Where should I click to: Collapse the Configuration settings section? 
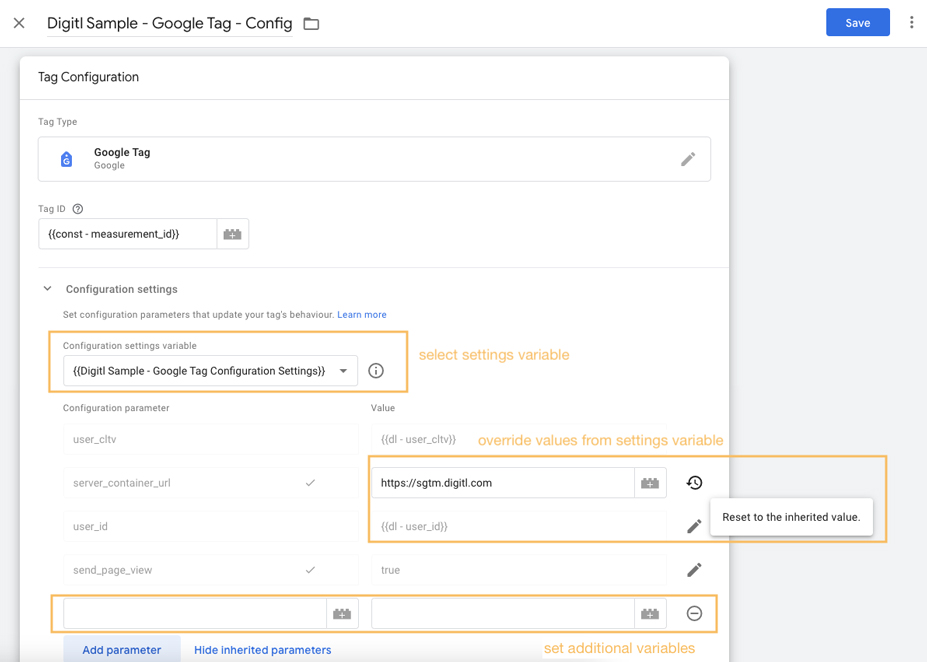point(47,288)
